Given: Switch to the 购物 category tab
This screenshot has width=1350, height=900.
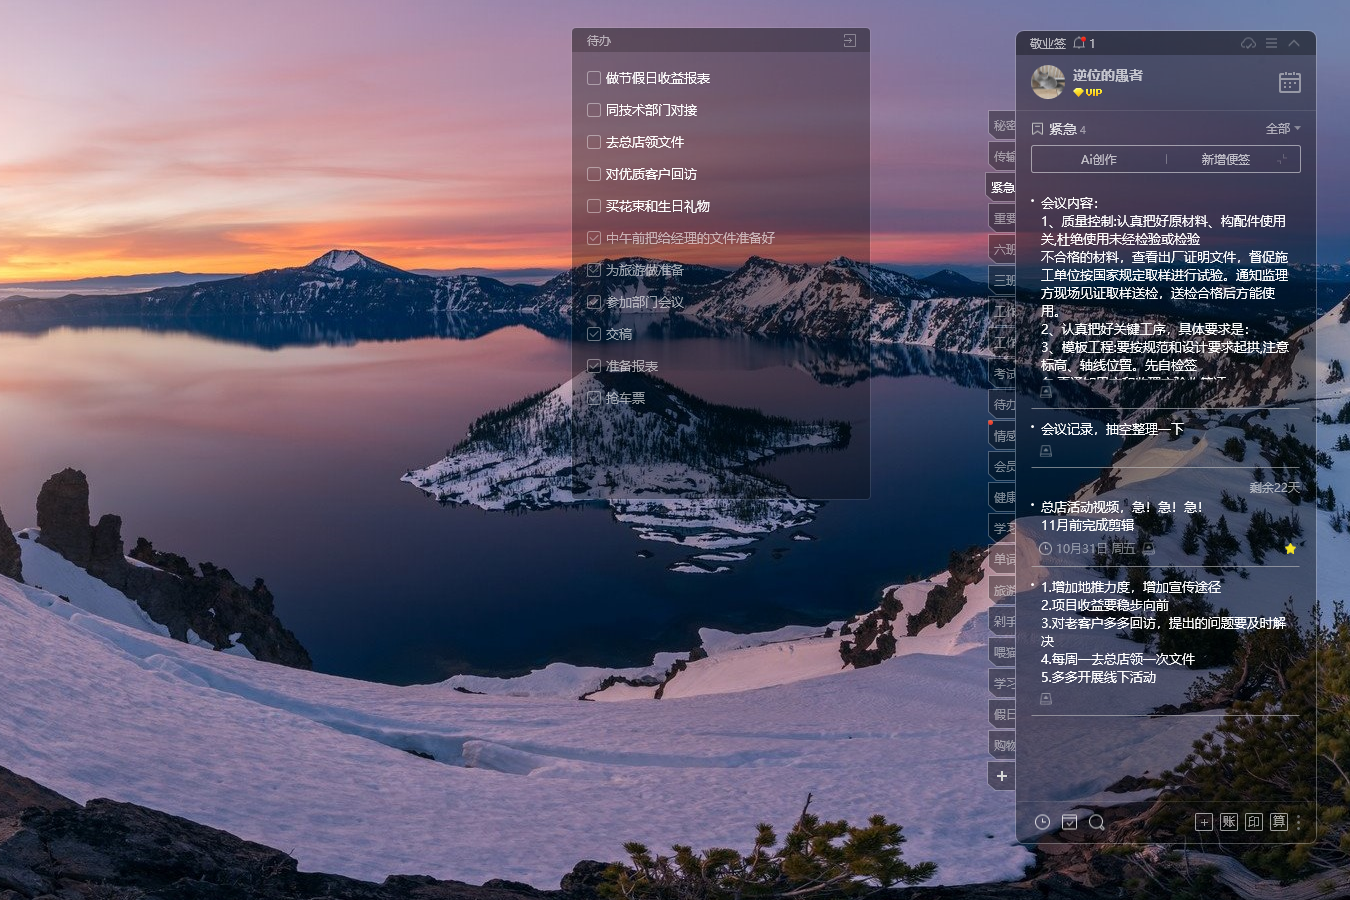Looking at the screenshot, I should [1003, 745].
